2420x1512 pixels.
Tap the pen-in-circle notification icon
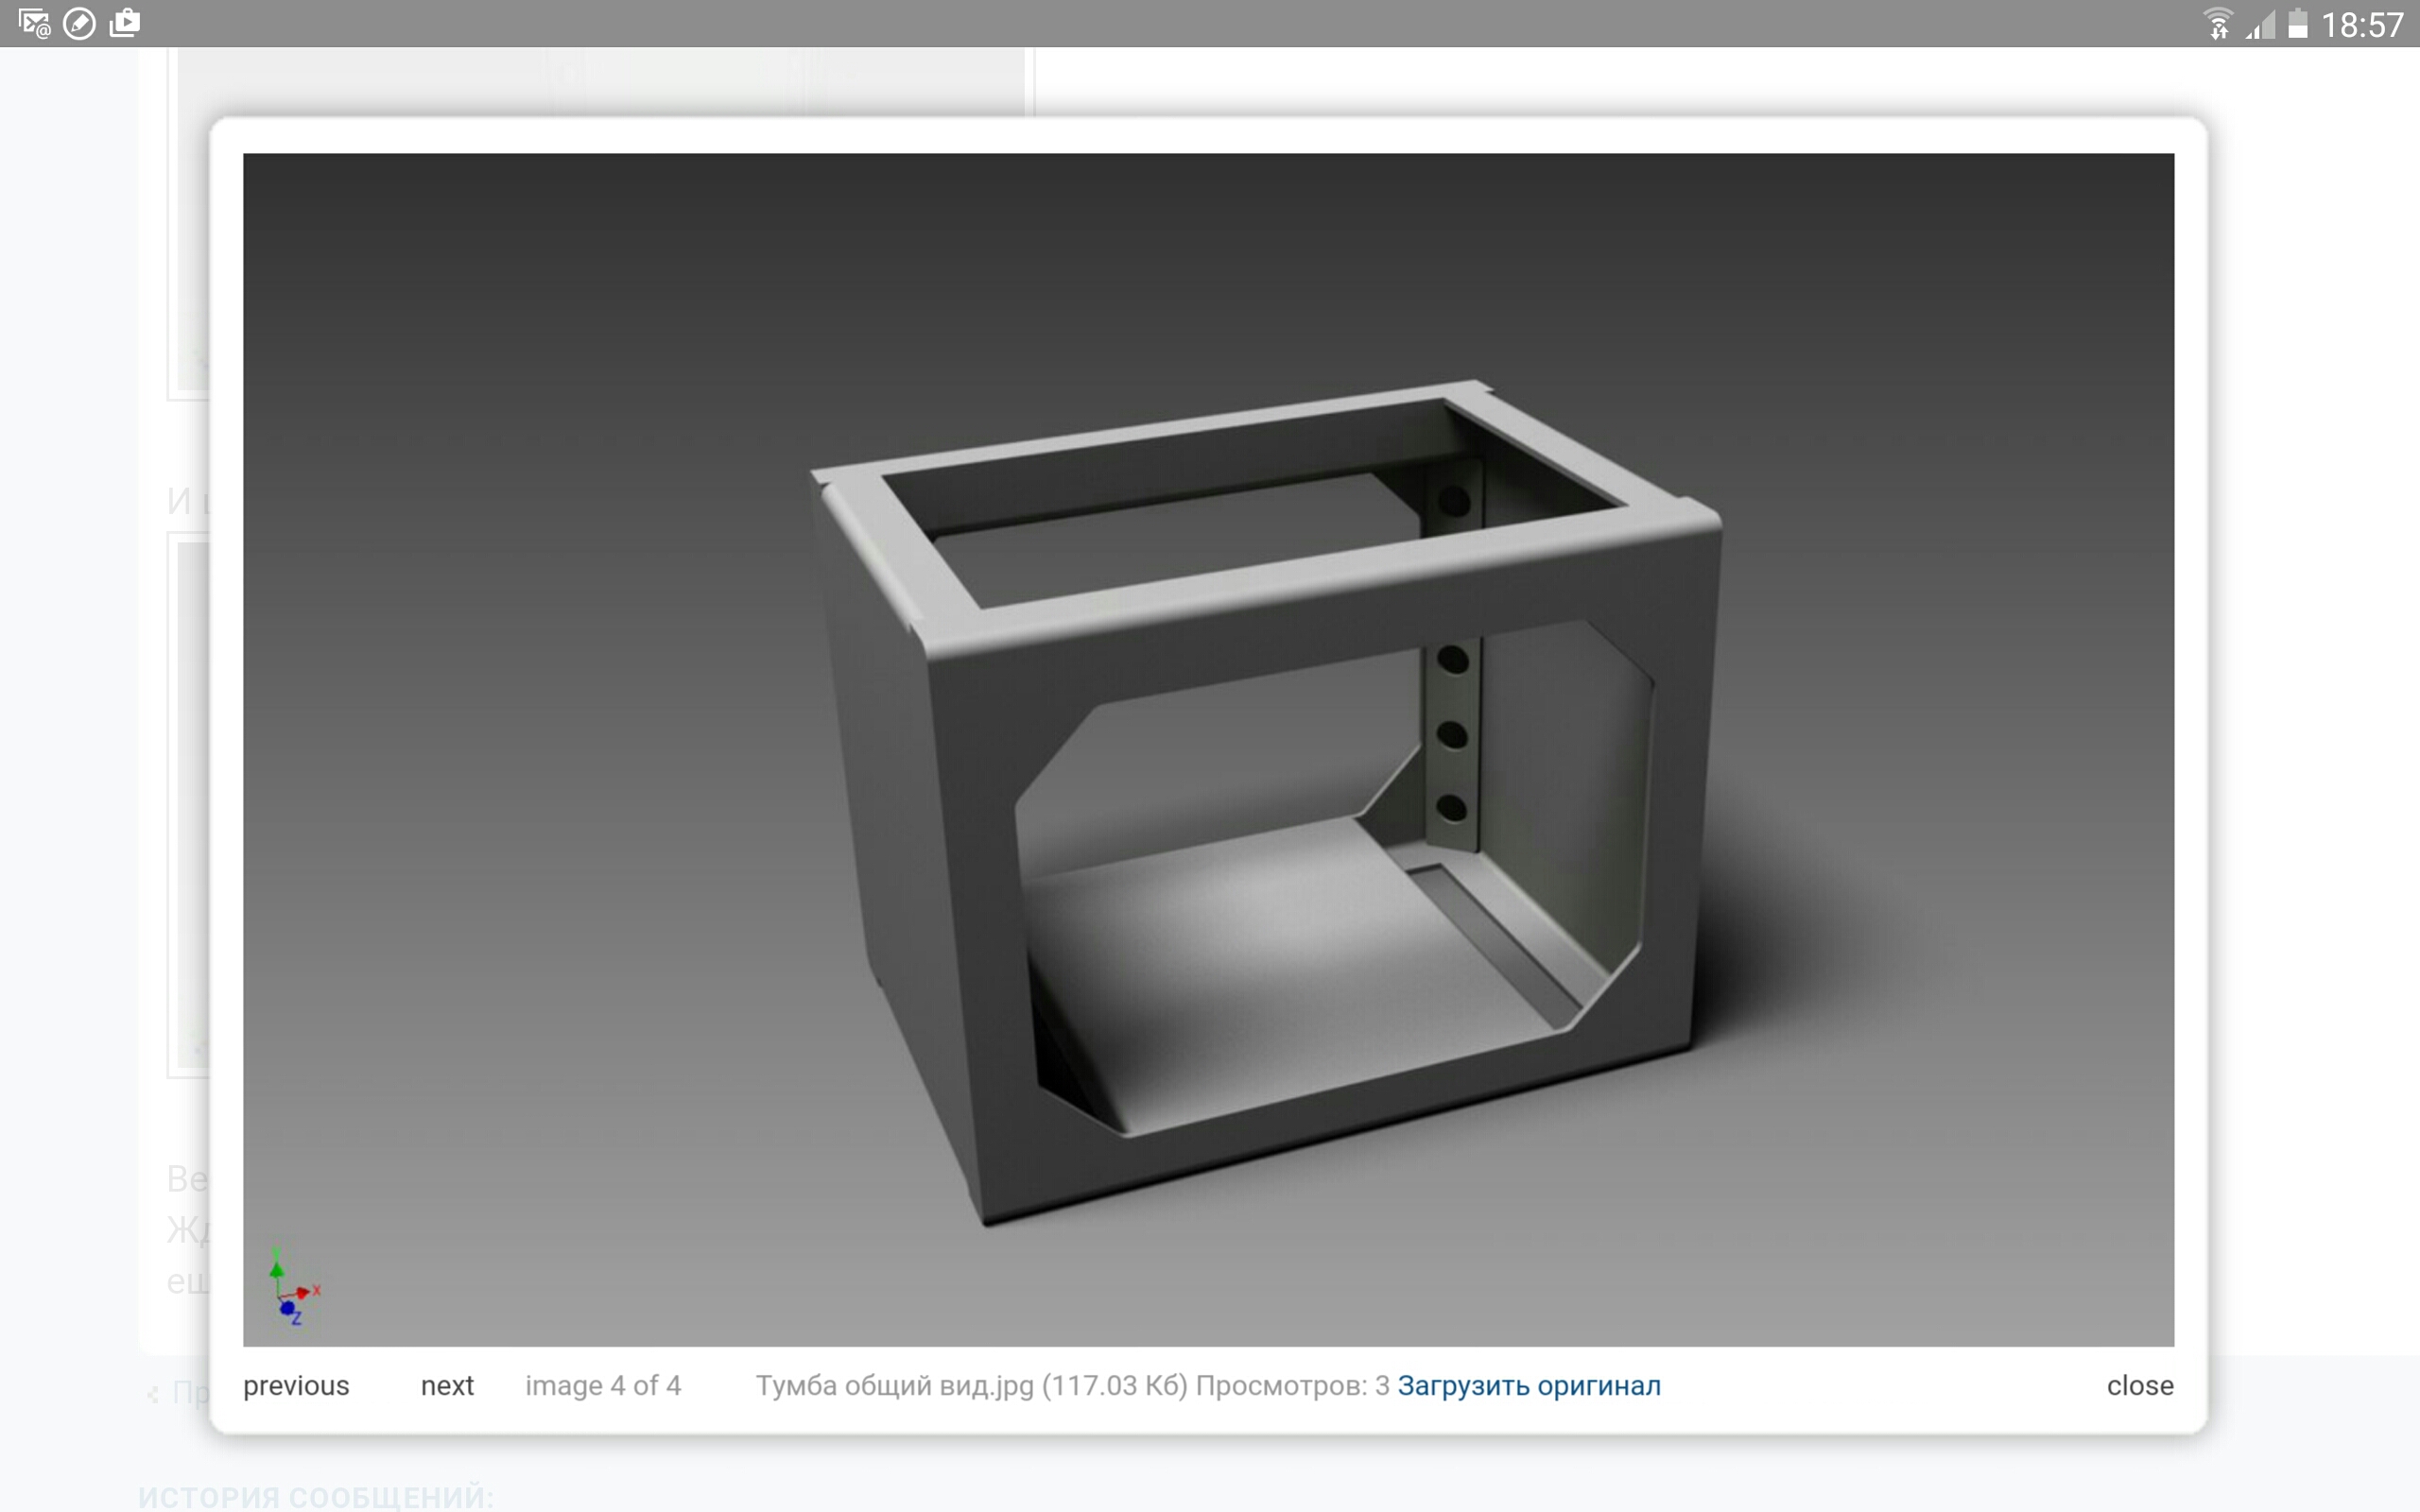(79, 23)
